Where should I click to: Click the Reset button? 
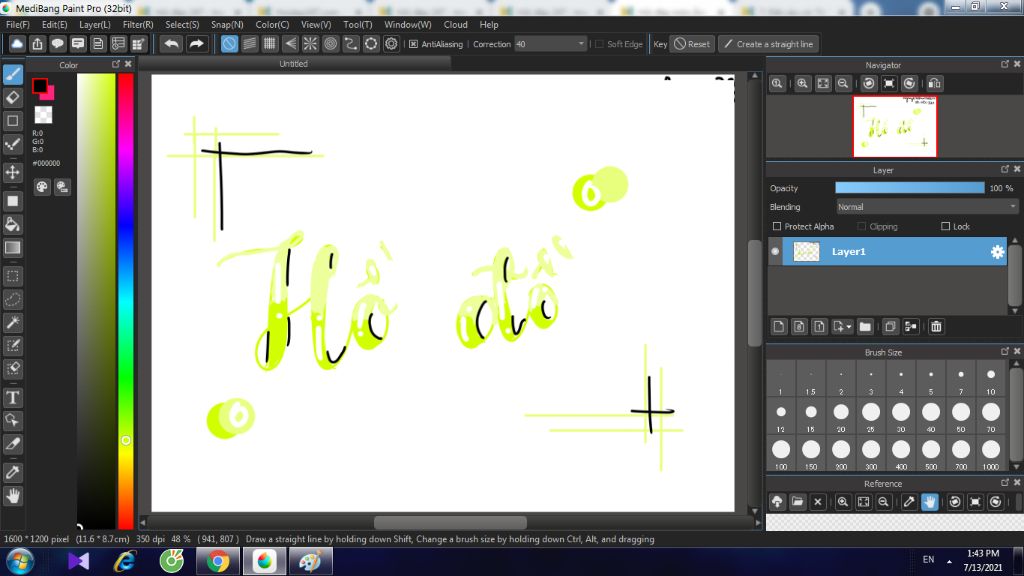(x=692, y=44)
